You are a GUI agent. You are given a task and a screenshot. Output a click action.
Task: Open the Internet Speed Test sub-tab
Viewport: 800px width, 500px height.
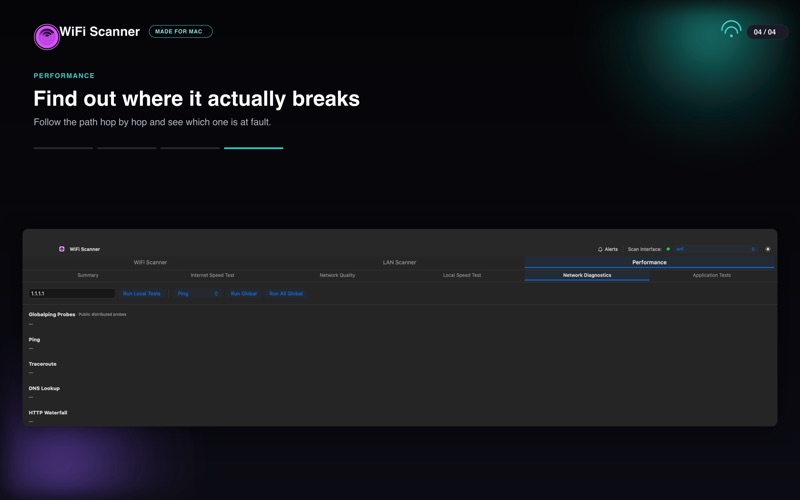click(212, 275)
